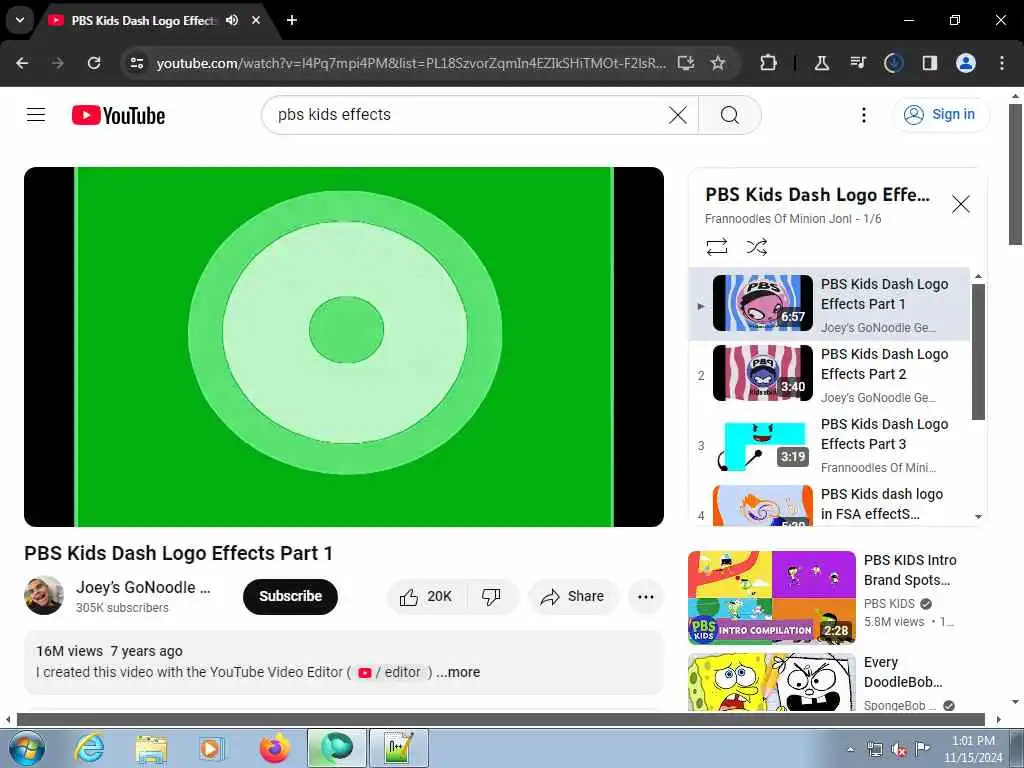Select PBS Kids Dash Logo Effects Part 1 thumbnail
This screenshot has width=1024, height=768.
coord(762,303)
